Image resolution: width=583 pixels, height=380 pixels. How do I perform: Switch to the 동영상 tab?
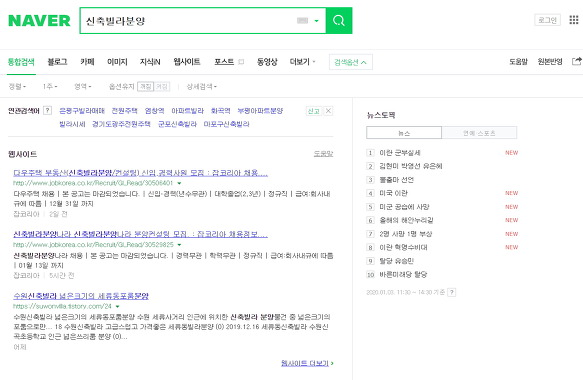tap(267, 62)
